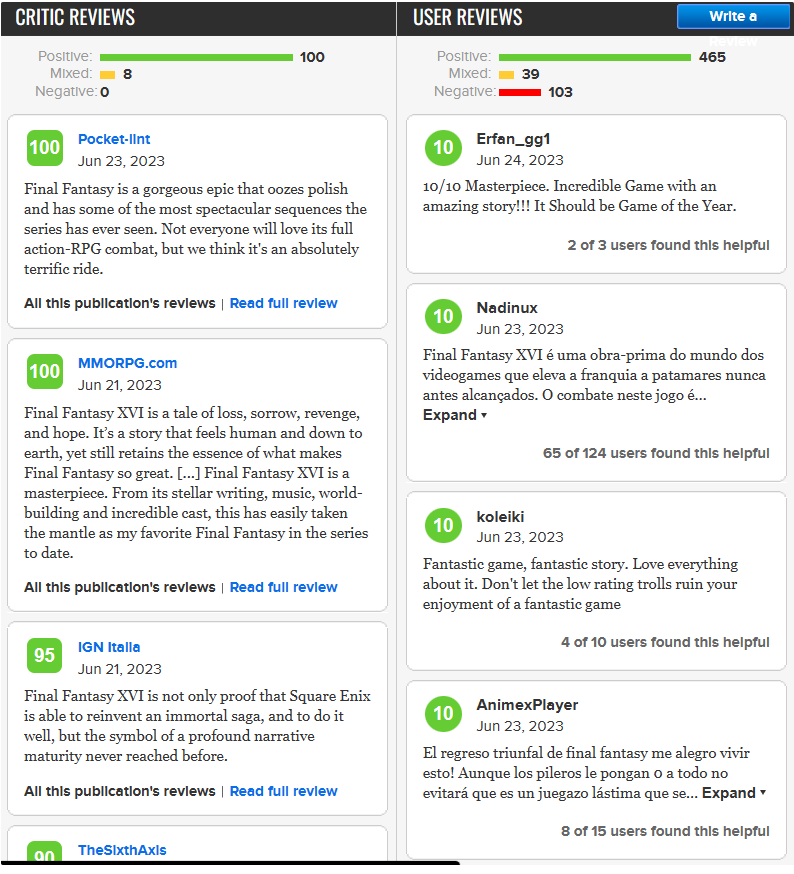The height and width of the screenshot is (874, 794).
Task: Open IGN Italia's Read full review link
Action: click(x=284, y=791)
